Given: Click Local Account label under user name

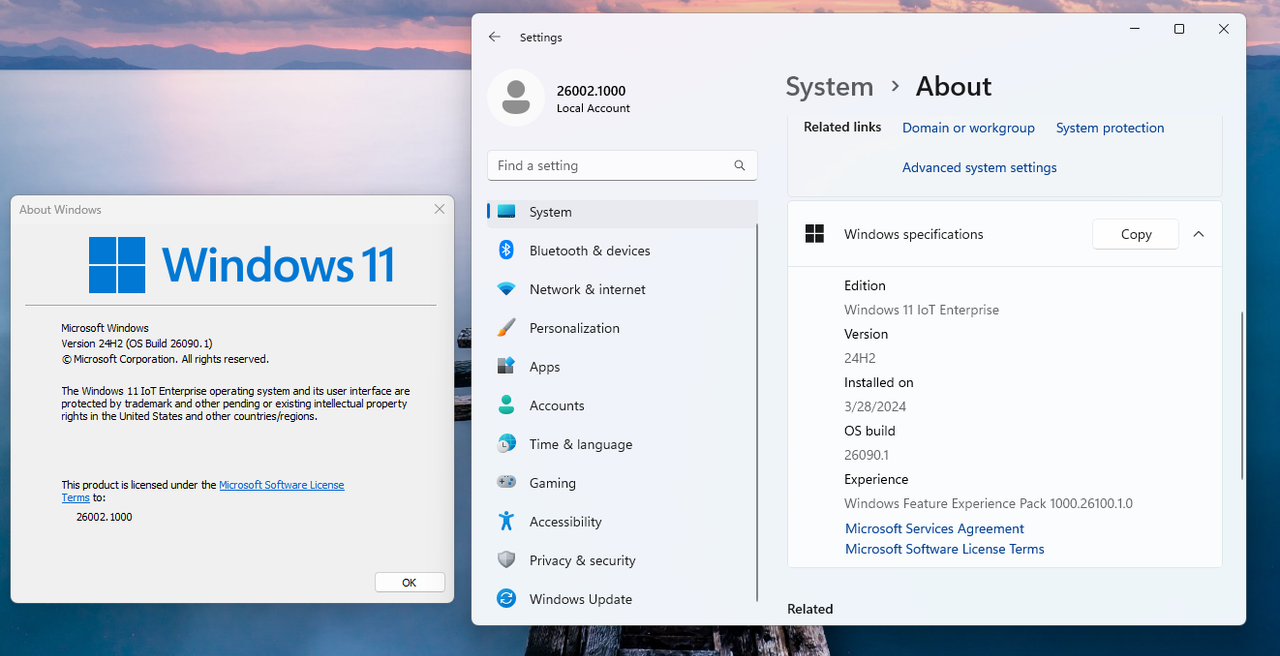Looking at the screenshot, I should 593,108.
